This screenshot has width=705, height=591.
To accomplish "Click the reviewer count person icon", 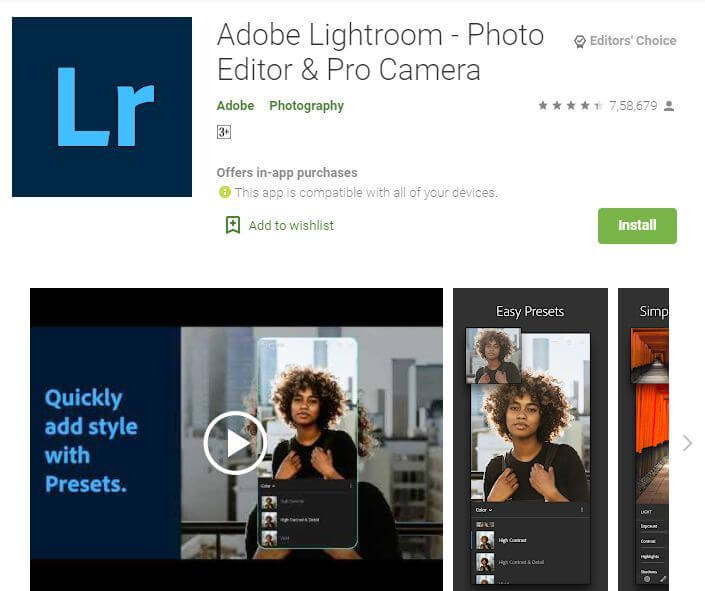I will 669,106.
